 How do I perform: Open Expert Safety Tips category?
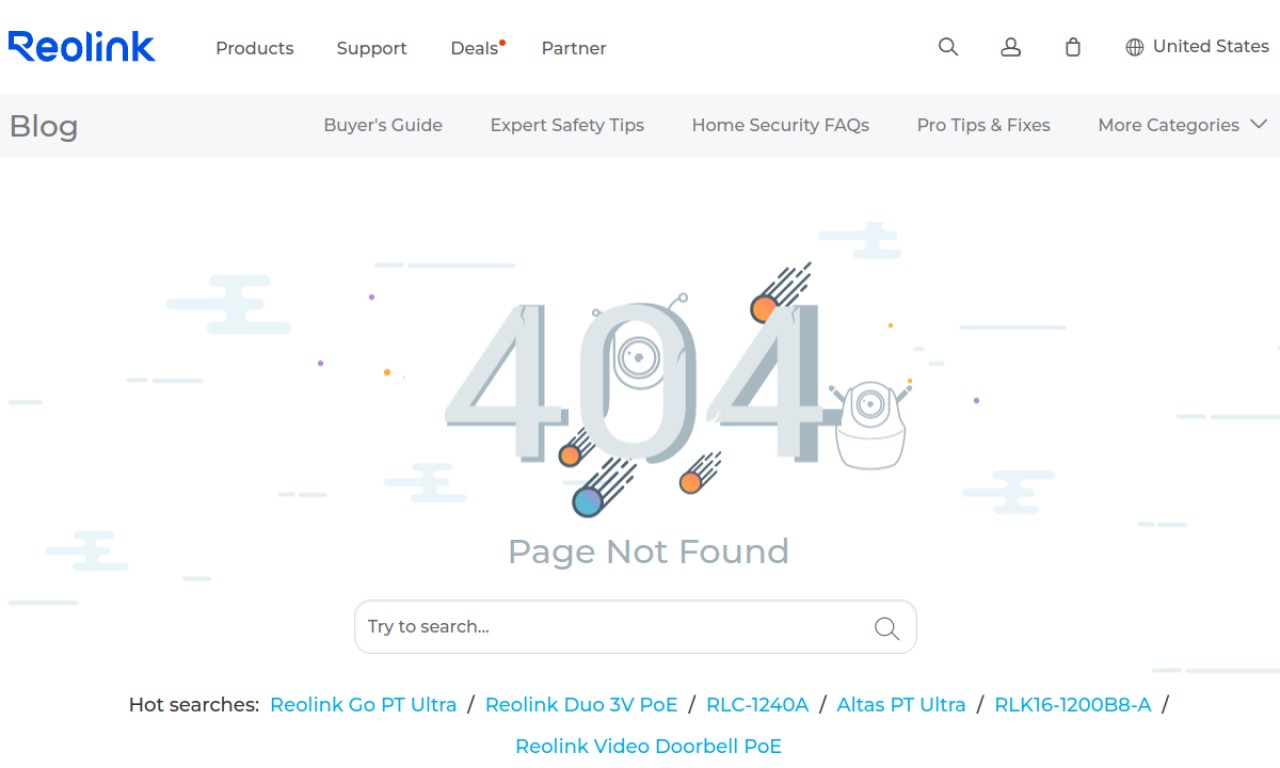pyautogui.click(x=567, y=125)
